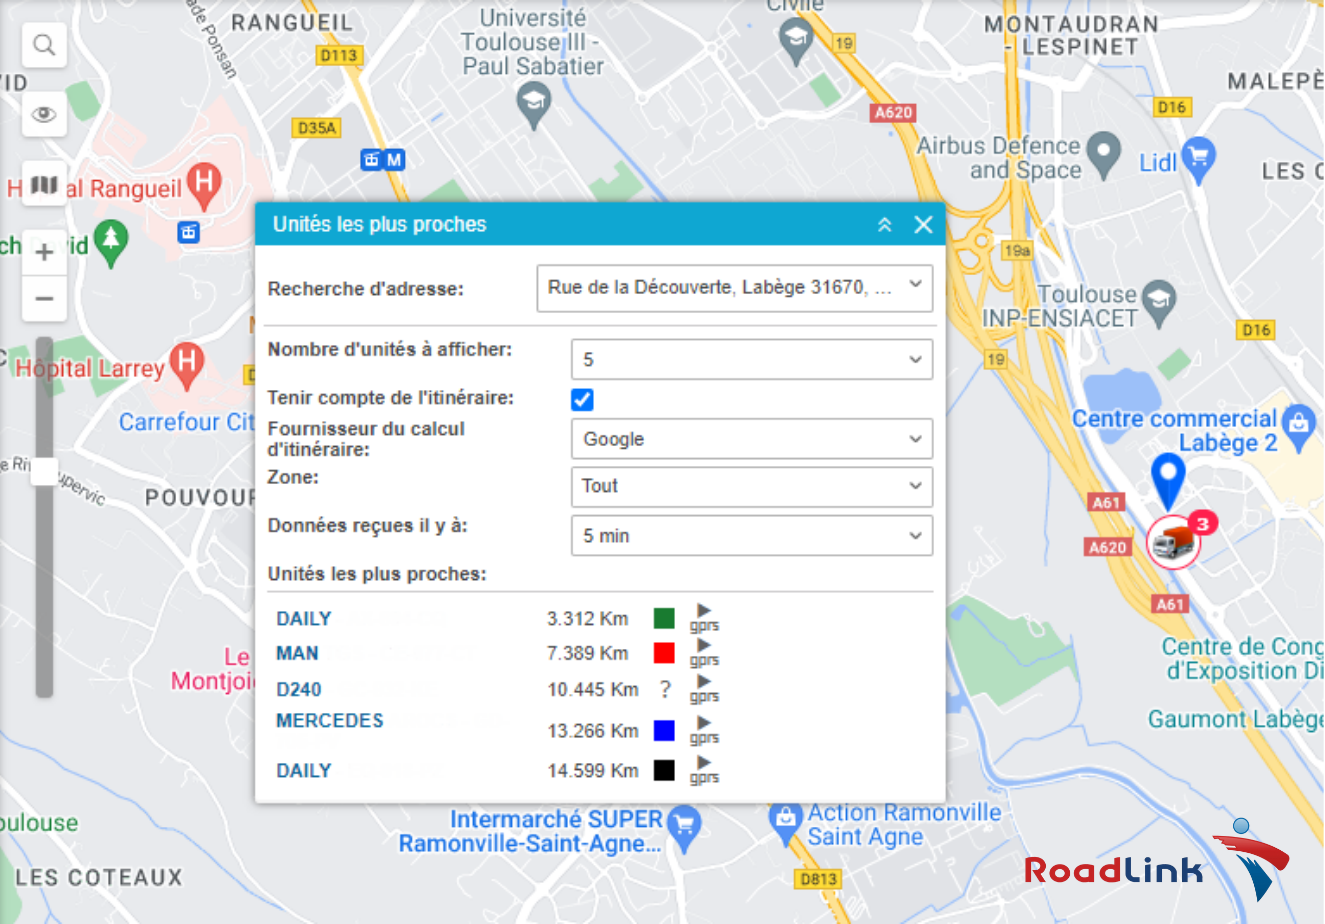The height and width of the screenshot is (924, 1325).
Task: Click the gprs icon of DAILY 14.599 Km
Action: click(704, 770)
